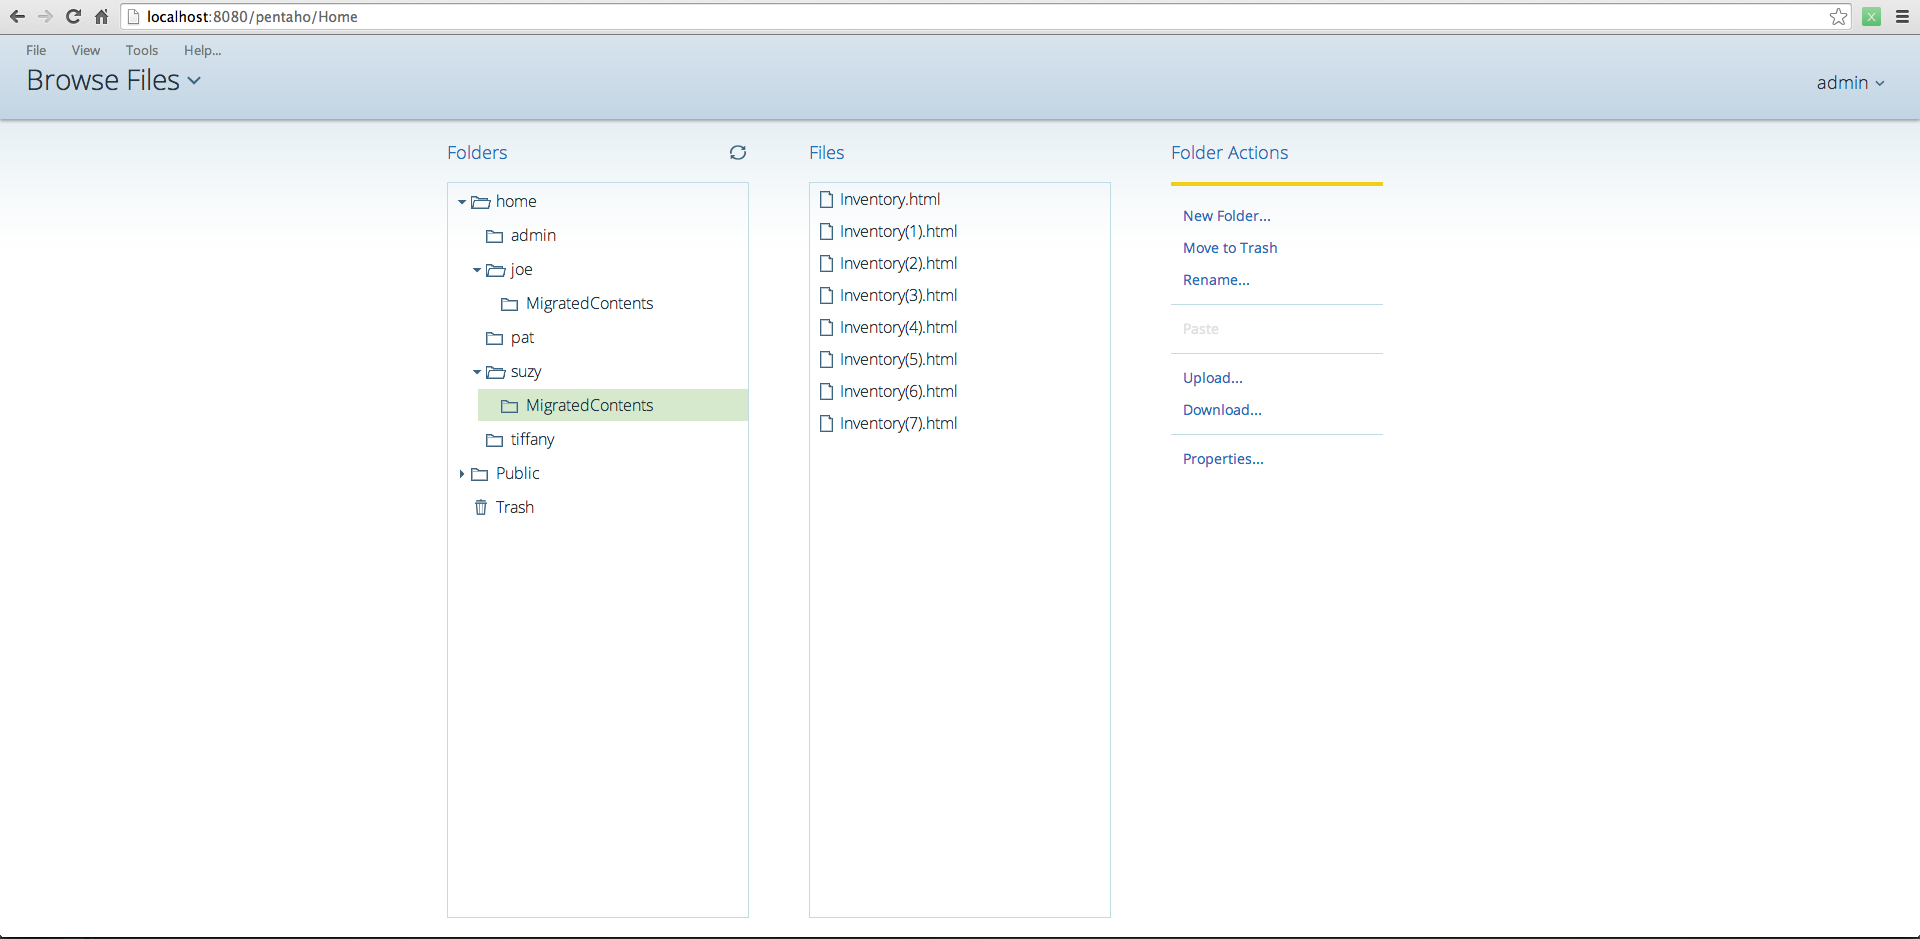This screenshot has width=1920, height=939.
Task: Open the View menu
Action: pyautogui.click(x=86, y=50)
